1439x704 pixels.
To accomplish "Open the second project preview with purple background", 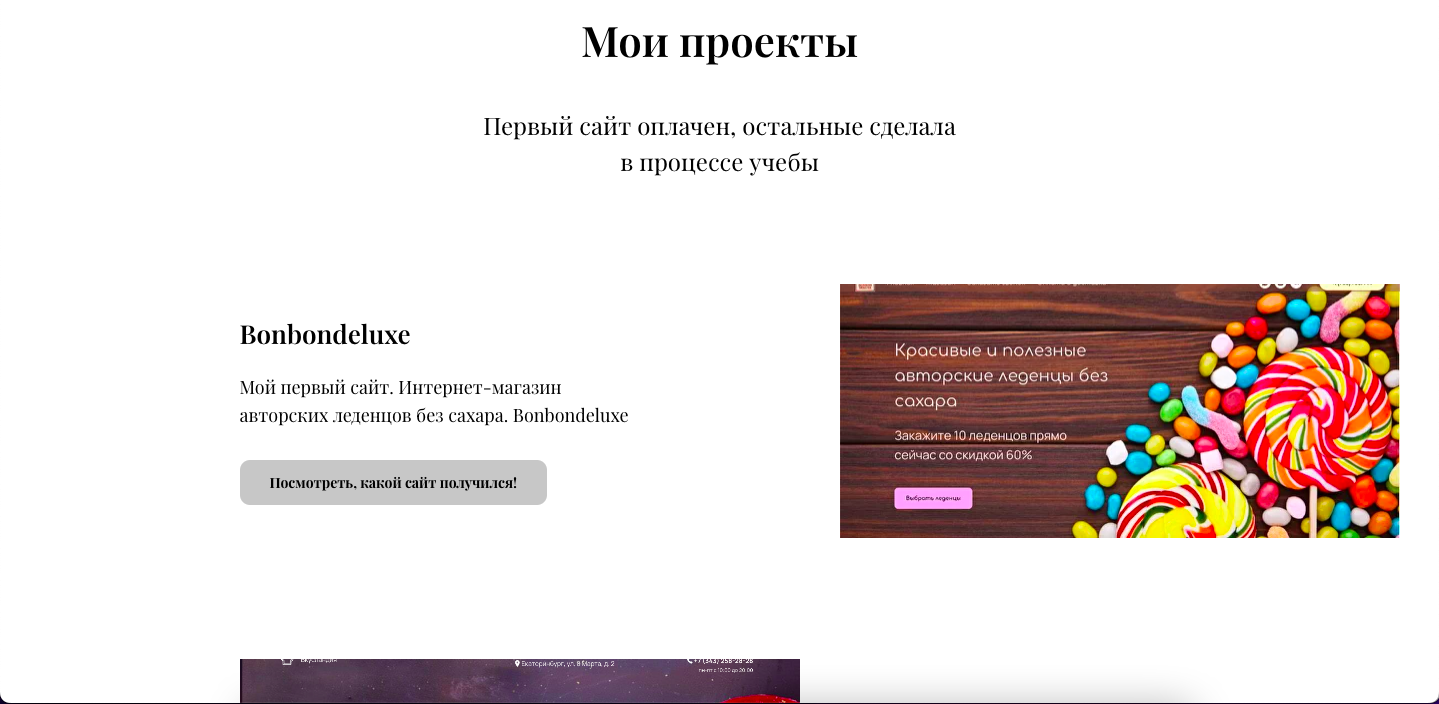I will click(520, 681).
